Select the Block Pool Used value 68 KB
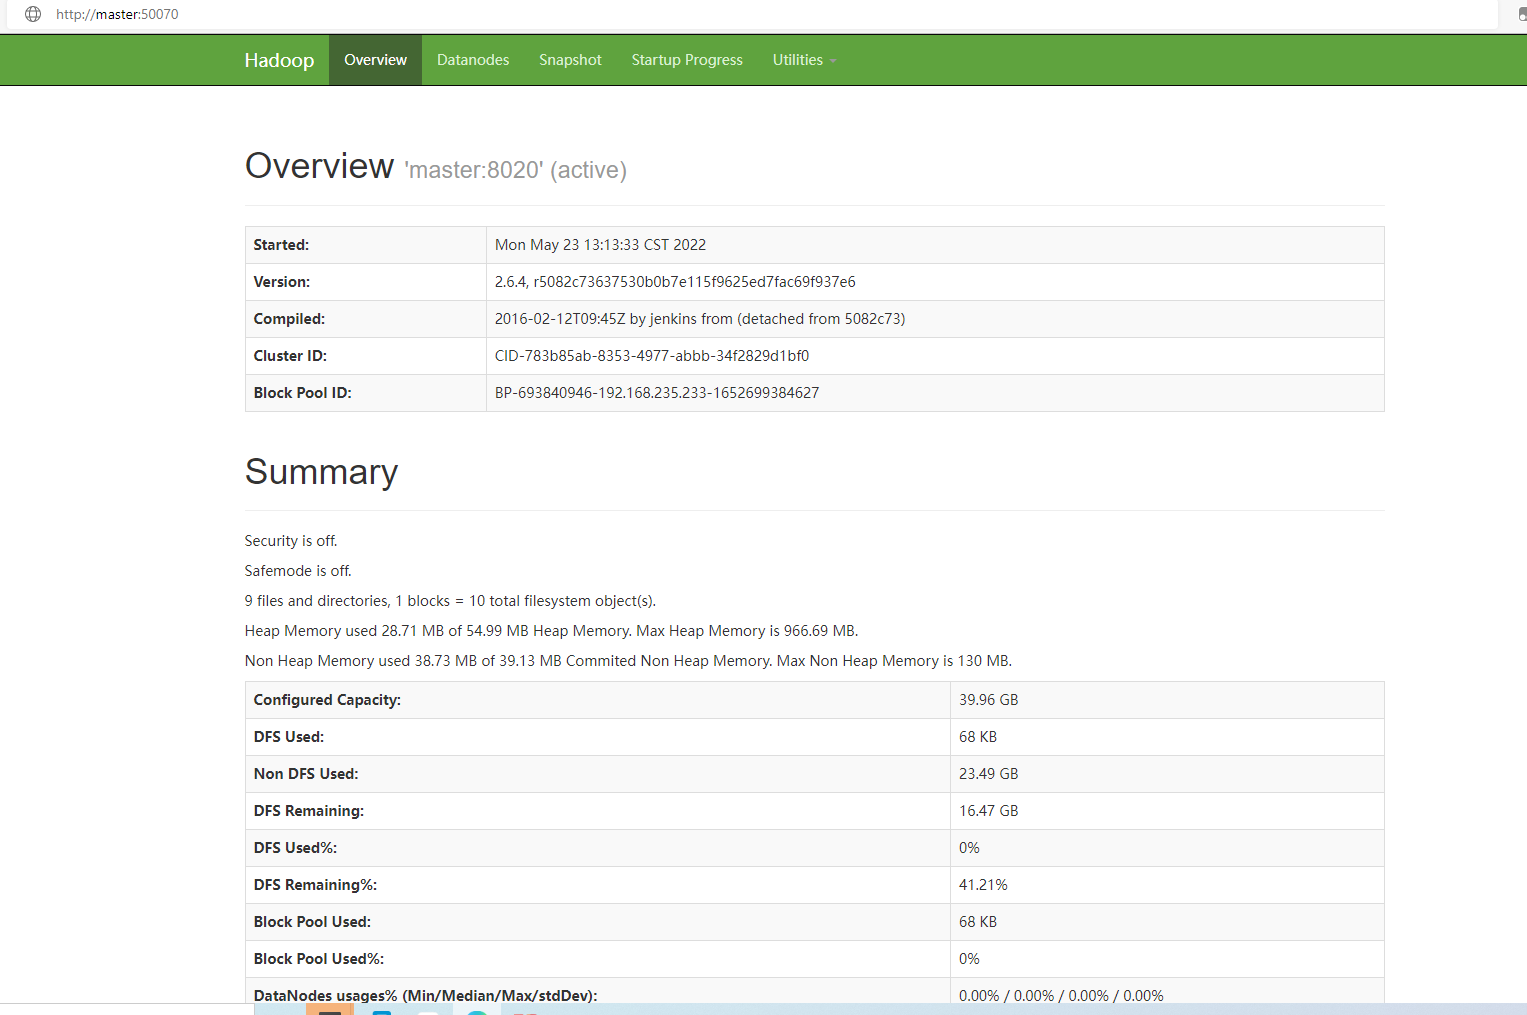This screenshot has height=1015, width=1527. point(978,922)
